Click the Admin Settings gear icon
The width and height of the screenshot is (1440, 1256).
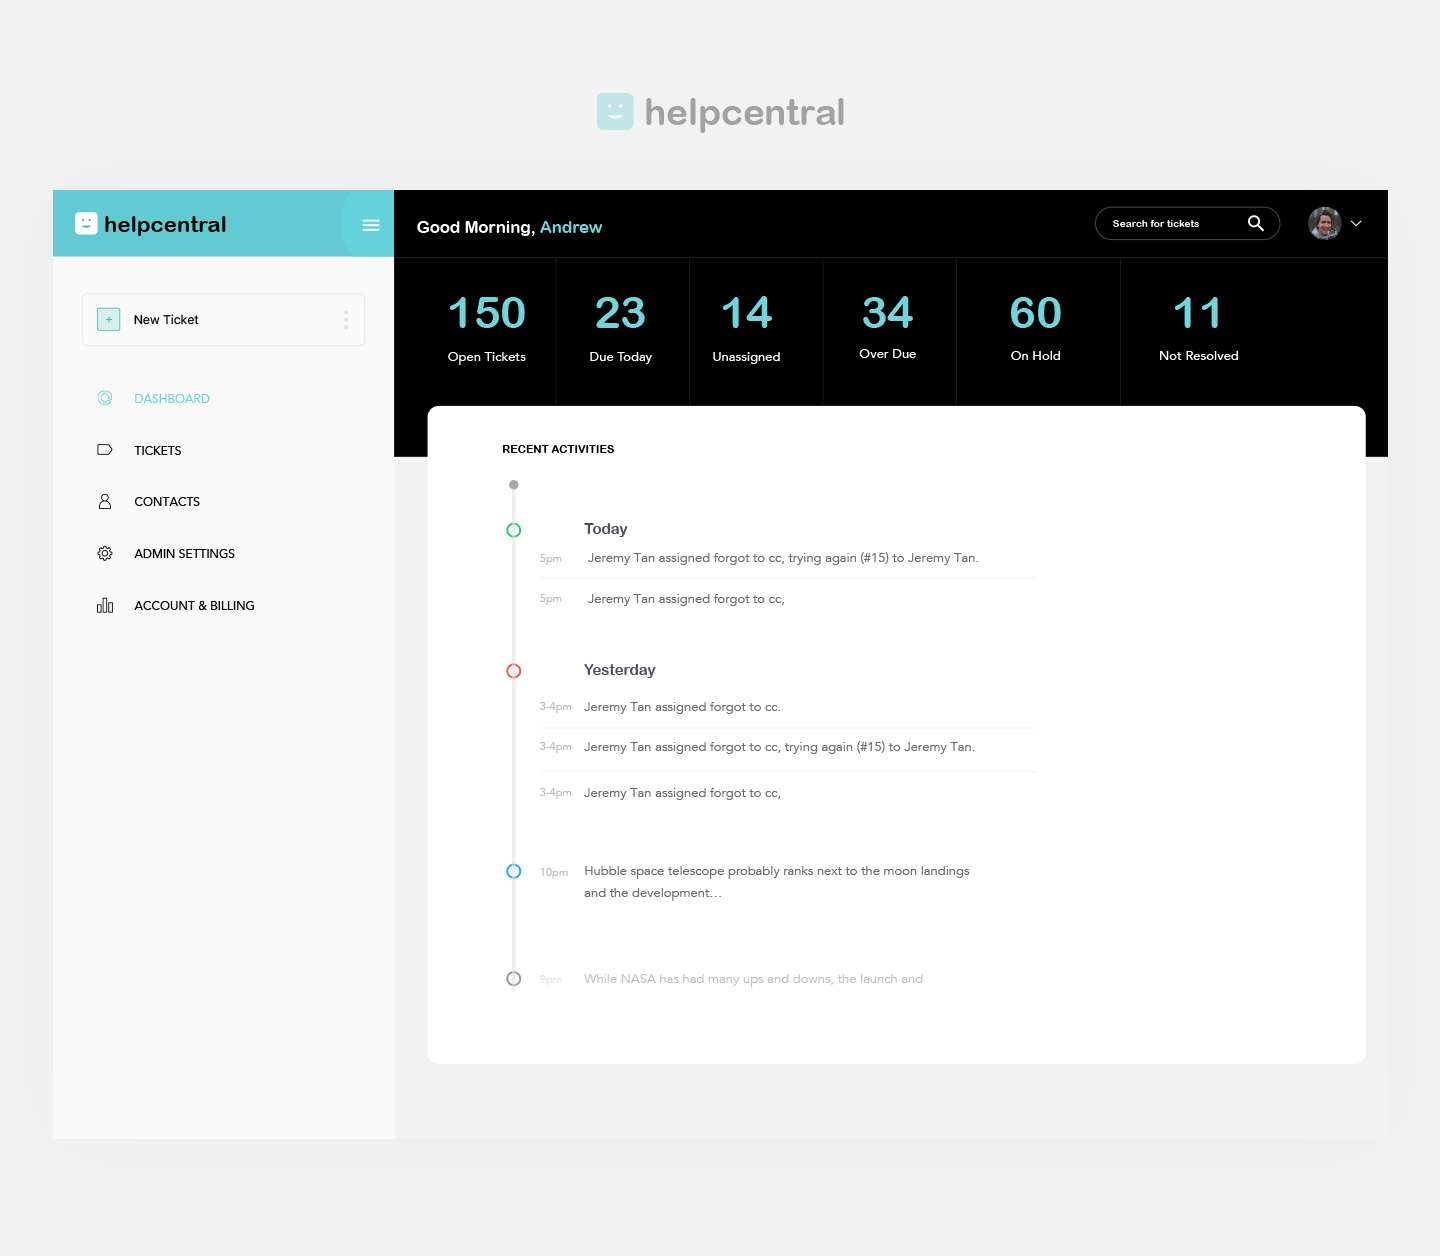pyautogui.click(x=105, y=554)
